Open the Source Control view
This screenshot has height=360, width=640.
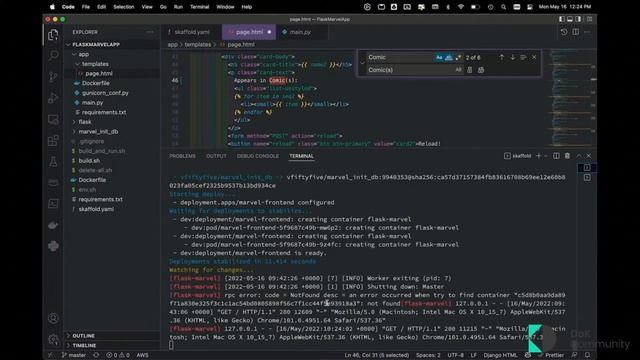point(53,77)
